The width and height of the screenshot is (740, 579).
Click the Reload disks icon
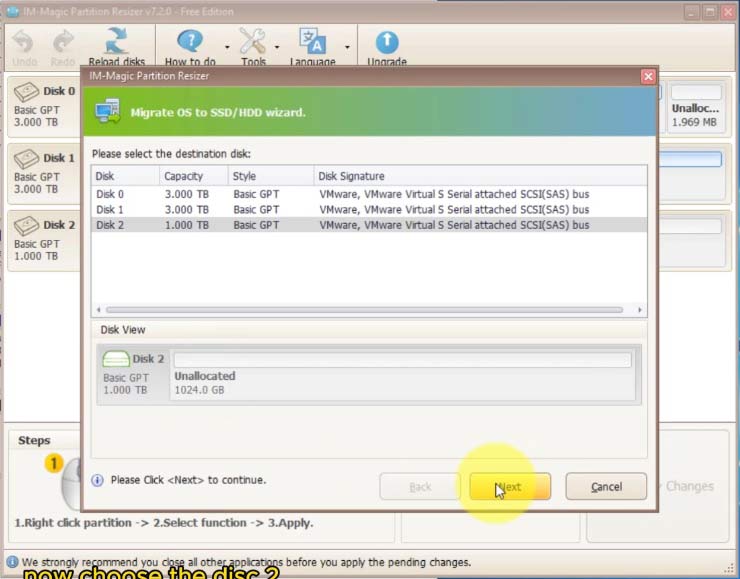click(x=116, y=41)
